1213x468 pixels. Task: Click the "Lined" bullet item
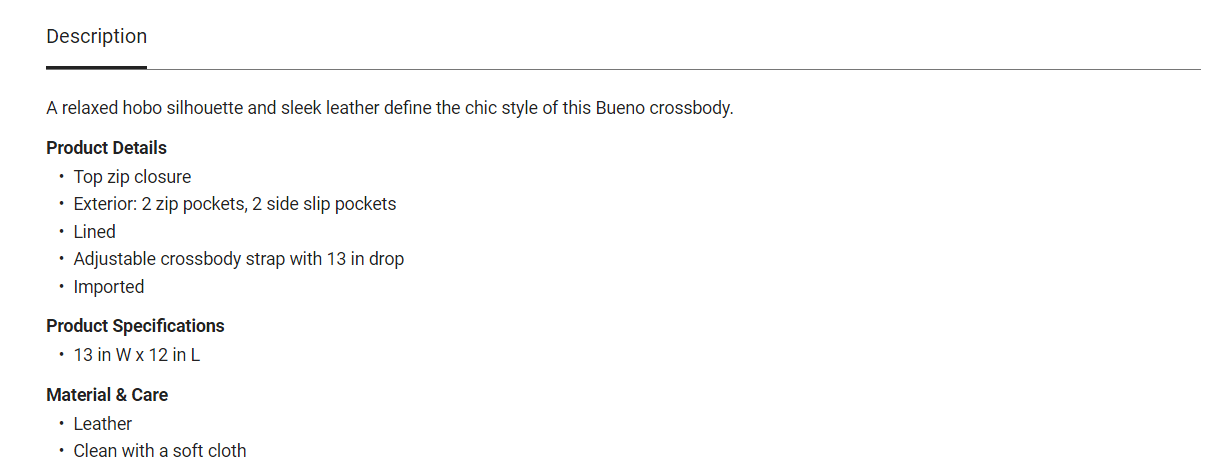pyautogui.click(x=94, y=232)
